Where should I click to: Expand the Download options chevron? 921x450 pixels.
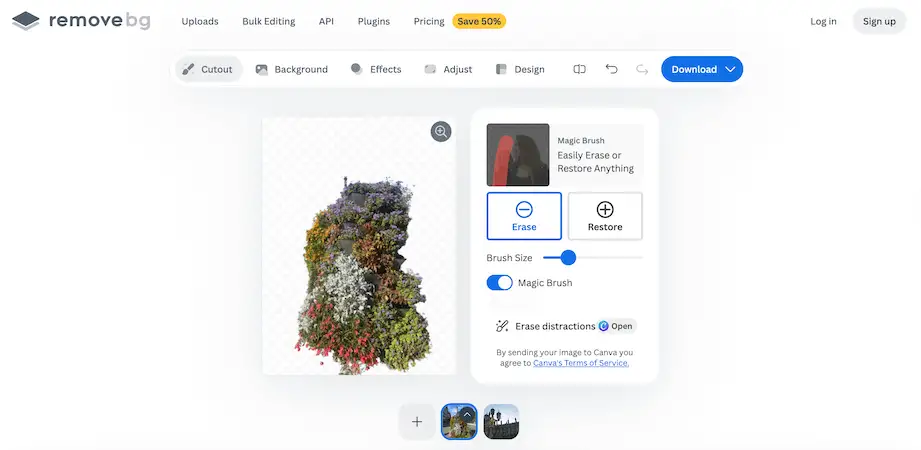tap(730, 69)
